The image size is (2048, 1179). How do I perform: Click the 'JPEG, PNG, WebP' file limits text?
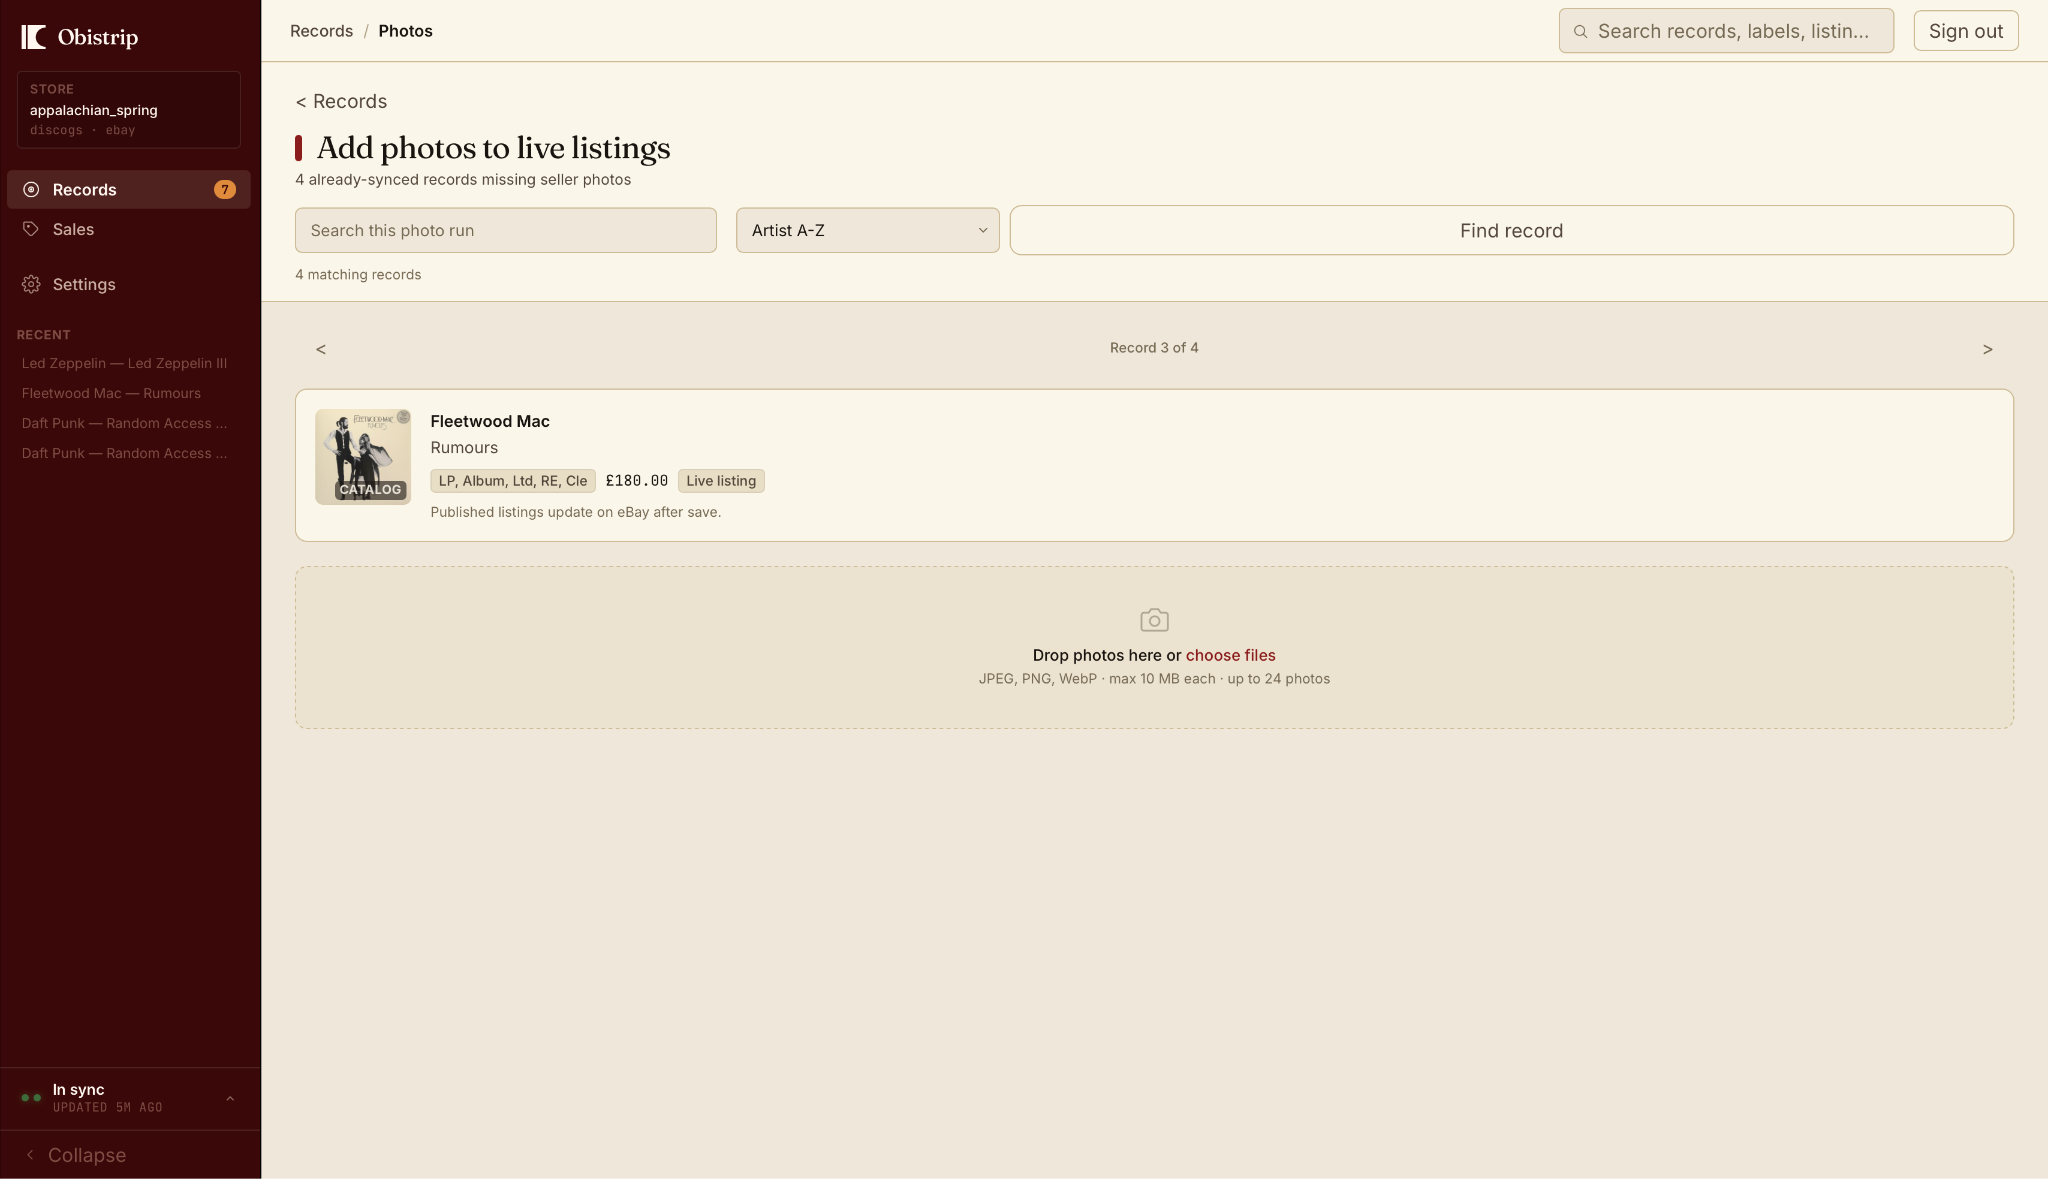tap(1154, 679)
